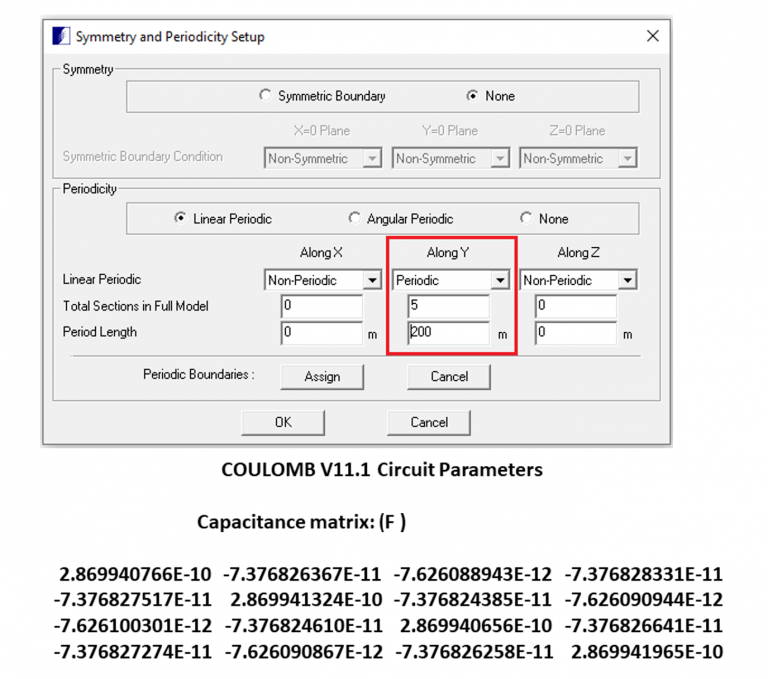The width and height of the screenshot is (768, 679).
Task: Close the Symmetry and Periodicity Setup dialog
Action: [652, 36]
